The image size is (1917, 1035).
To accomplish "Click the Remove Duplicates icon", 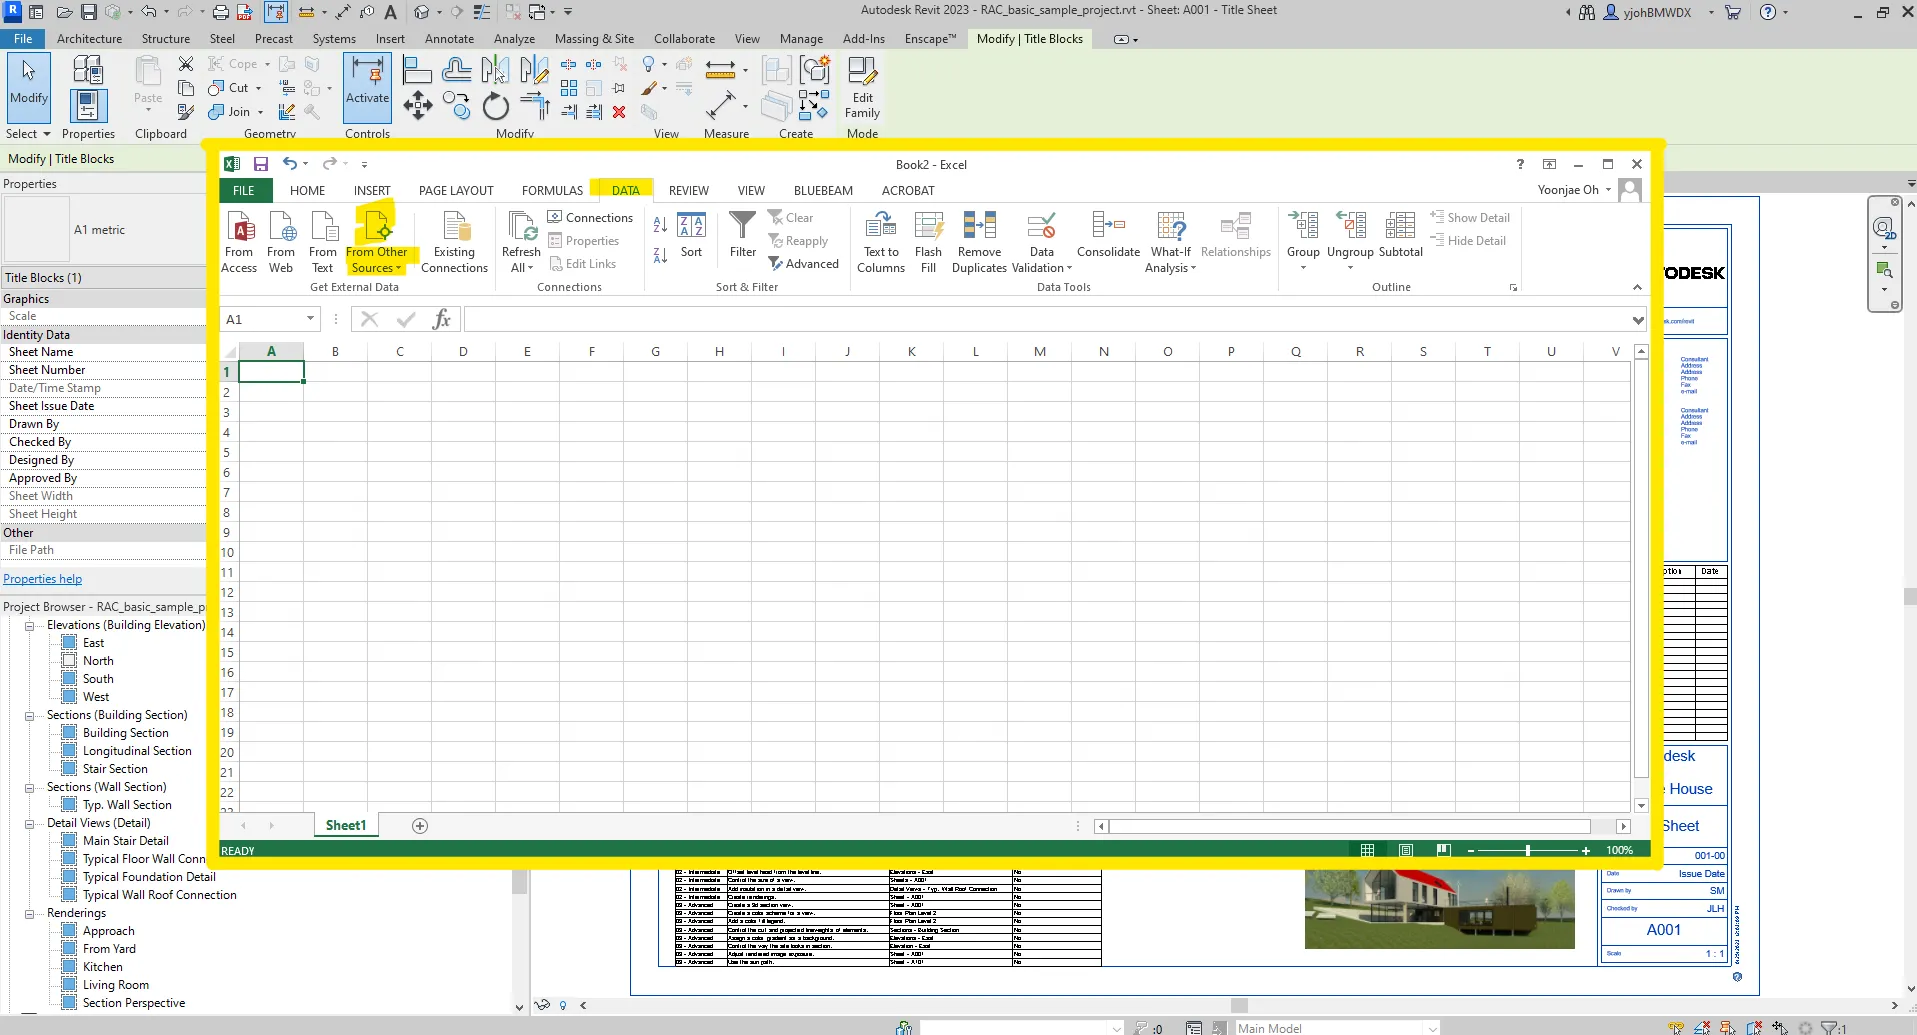I will pos(979,227).
